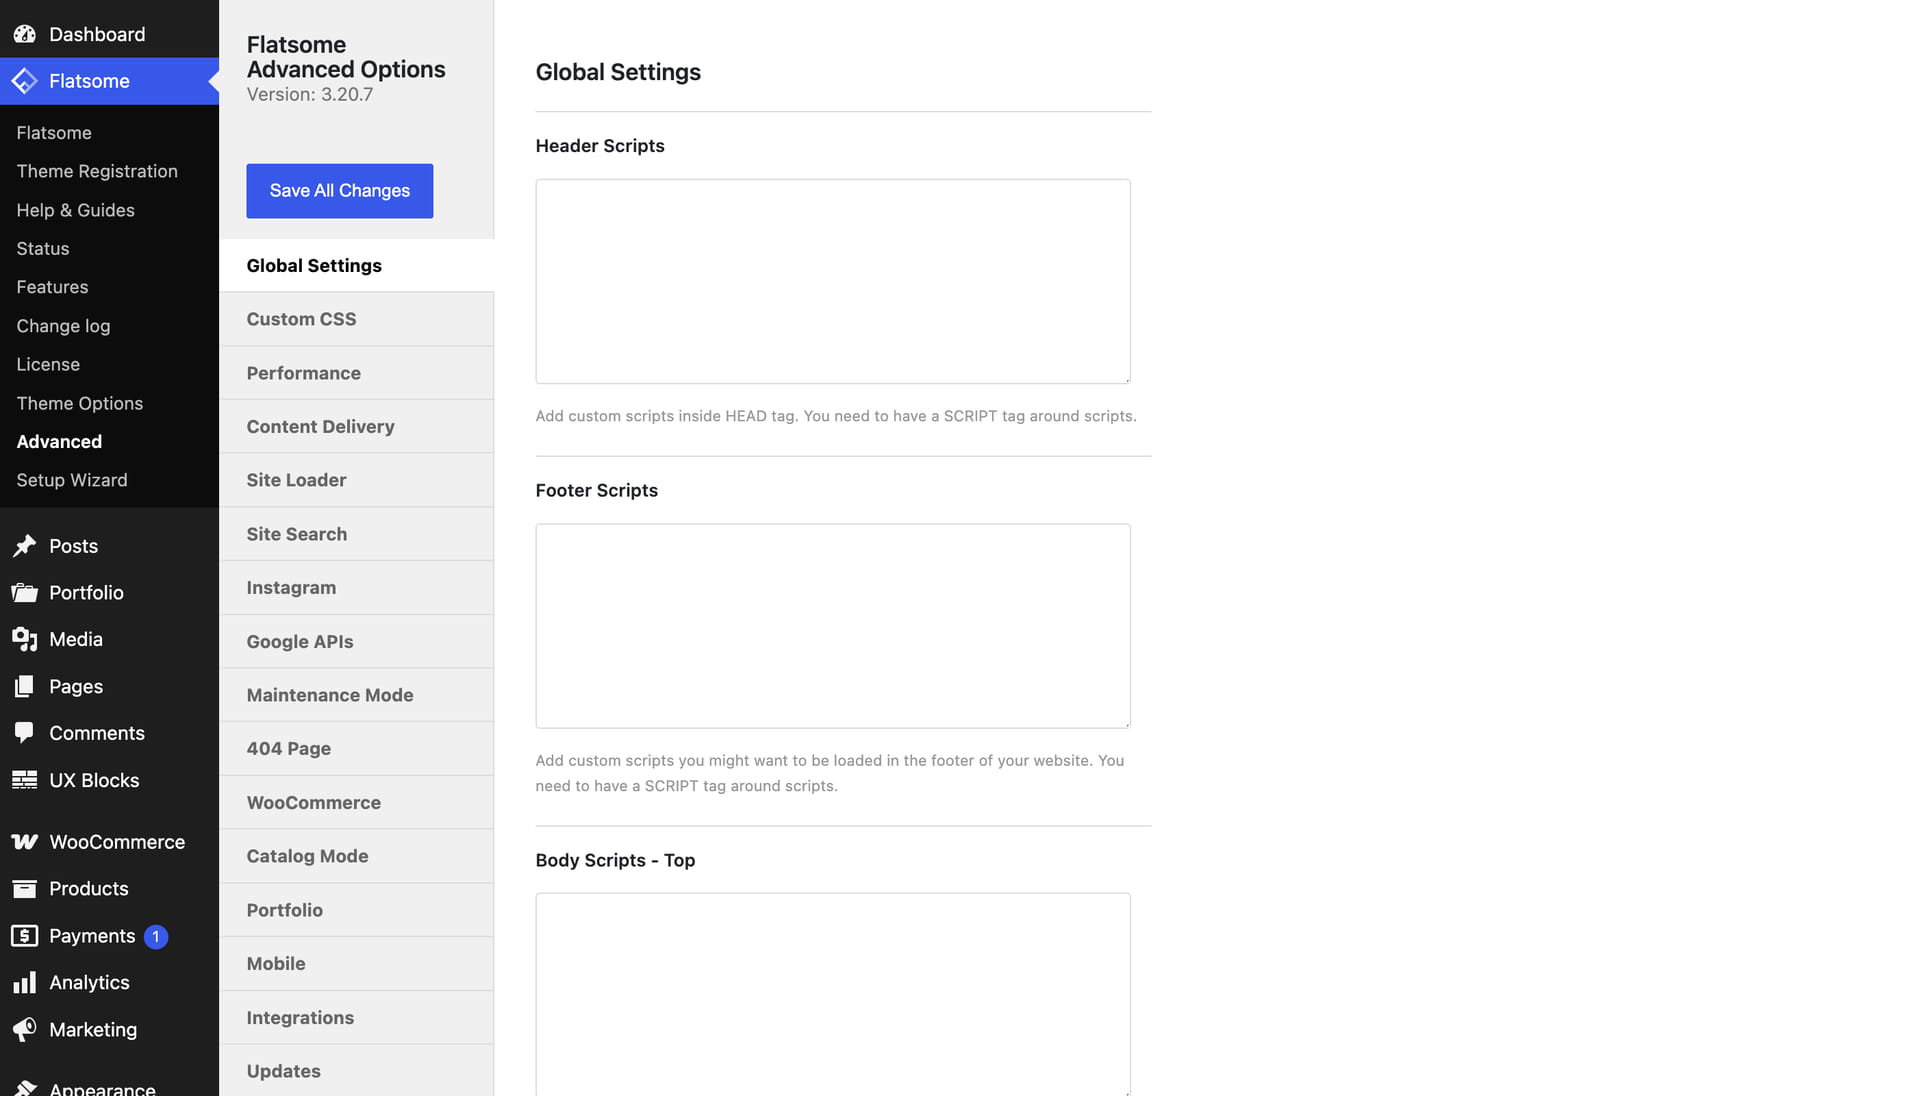Click the Dashboard gauge icon
Viewport: 1920px width, 1096px height.
coord(25,34)
